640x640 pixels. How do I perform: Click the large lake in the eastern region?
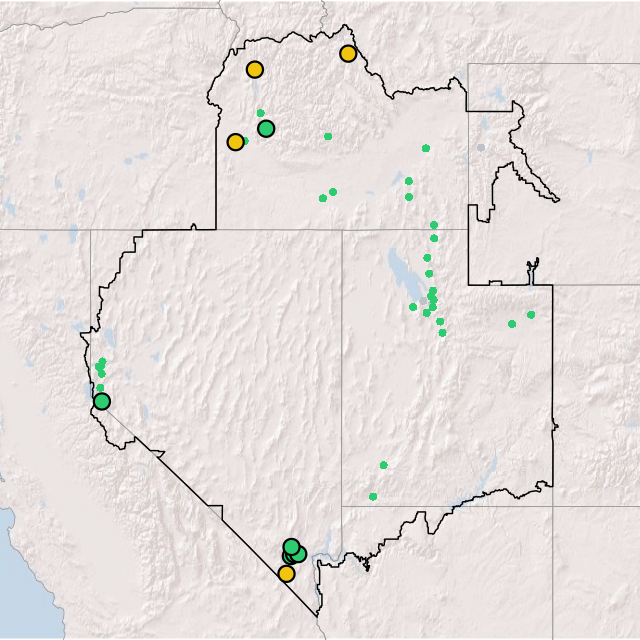pyautogui.click(x=400, y=268)
